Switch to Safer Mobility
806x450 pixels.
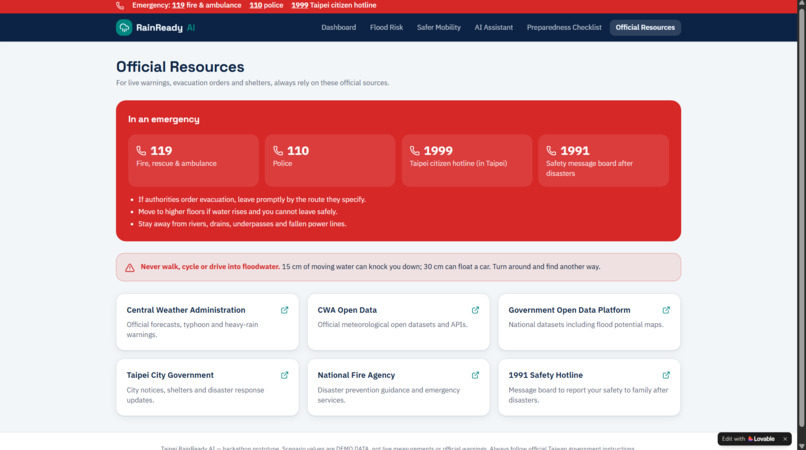tap(439, 27)
